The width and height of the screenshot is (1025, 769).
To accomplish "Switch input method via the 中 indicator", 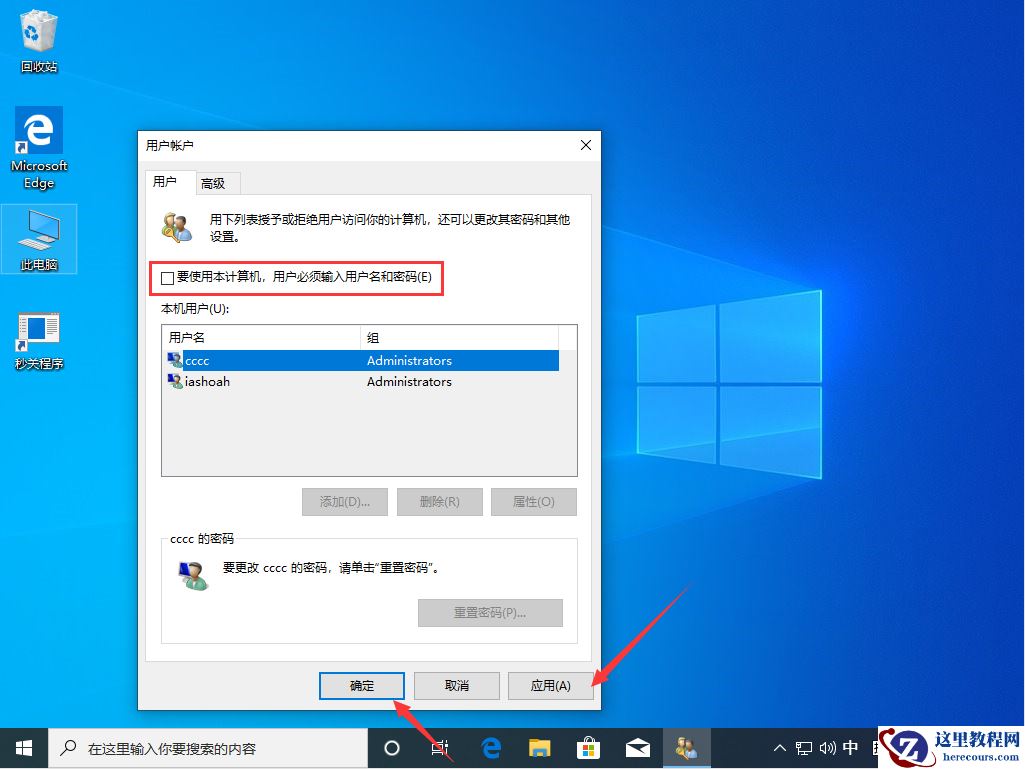I will point(850,747).
